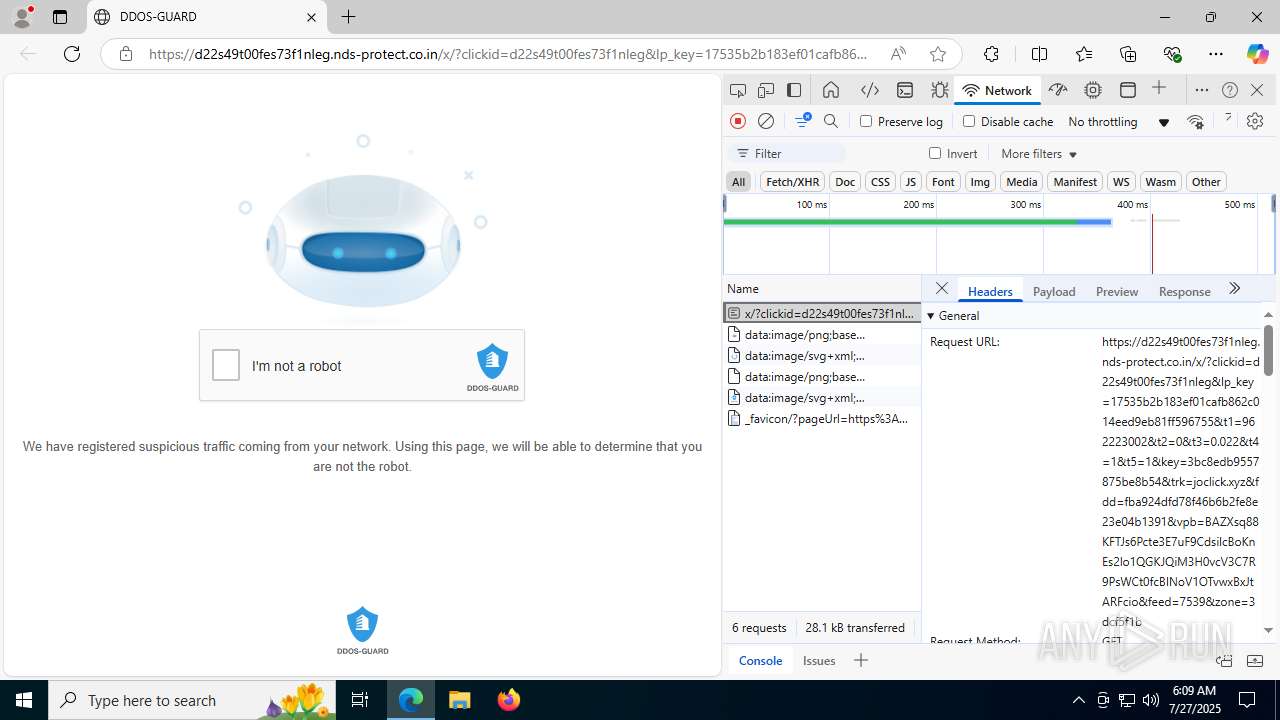Reload the browser page
Viewport: 1280px width, 720px height.
pyautogui.click(x=72, y=54)
